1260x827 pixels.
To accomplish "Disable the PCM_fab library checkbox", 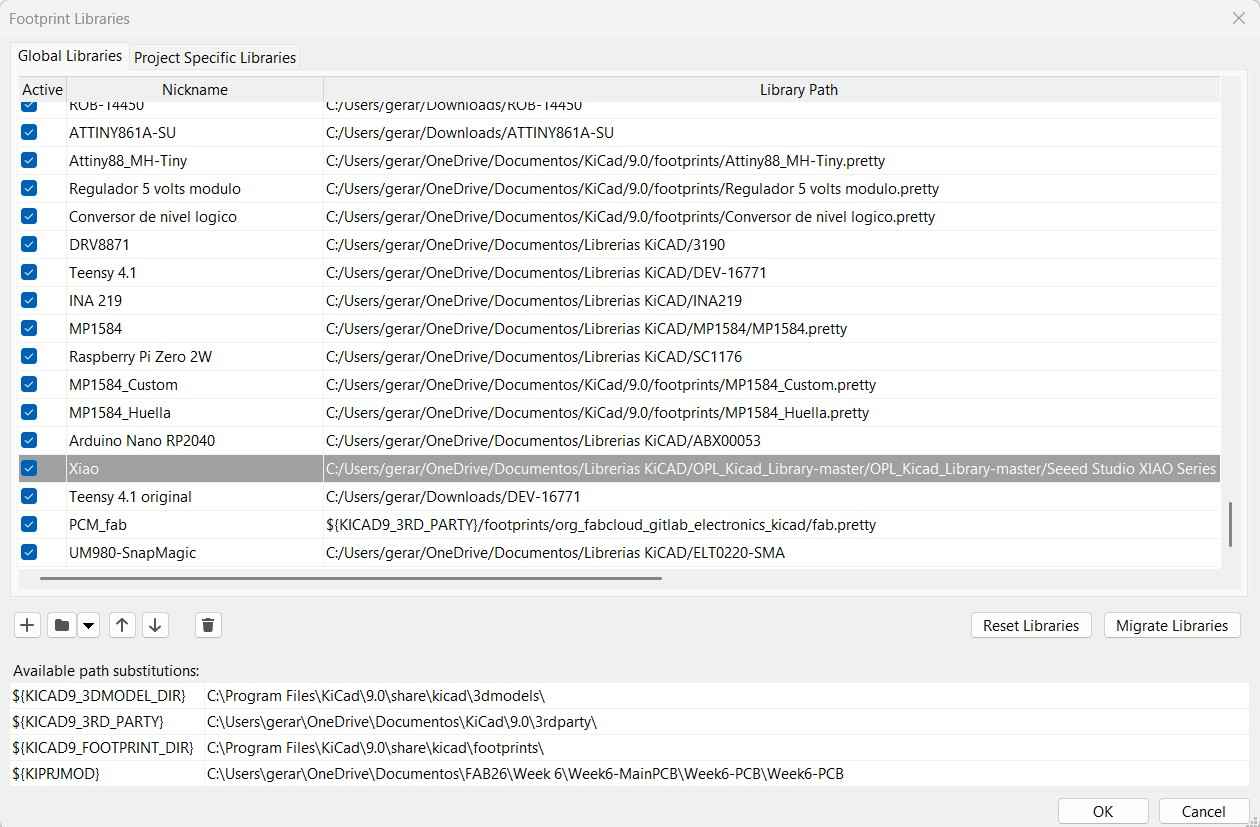I will click(29, 524).
